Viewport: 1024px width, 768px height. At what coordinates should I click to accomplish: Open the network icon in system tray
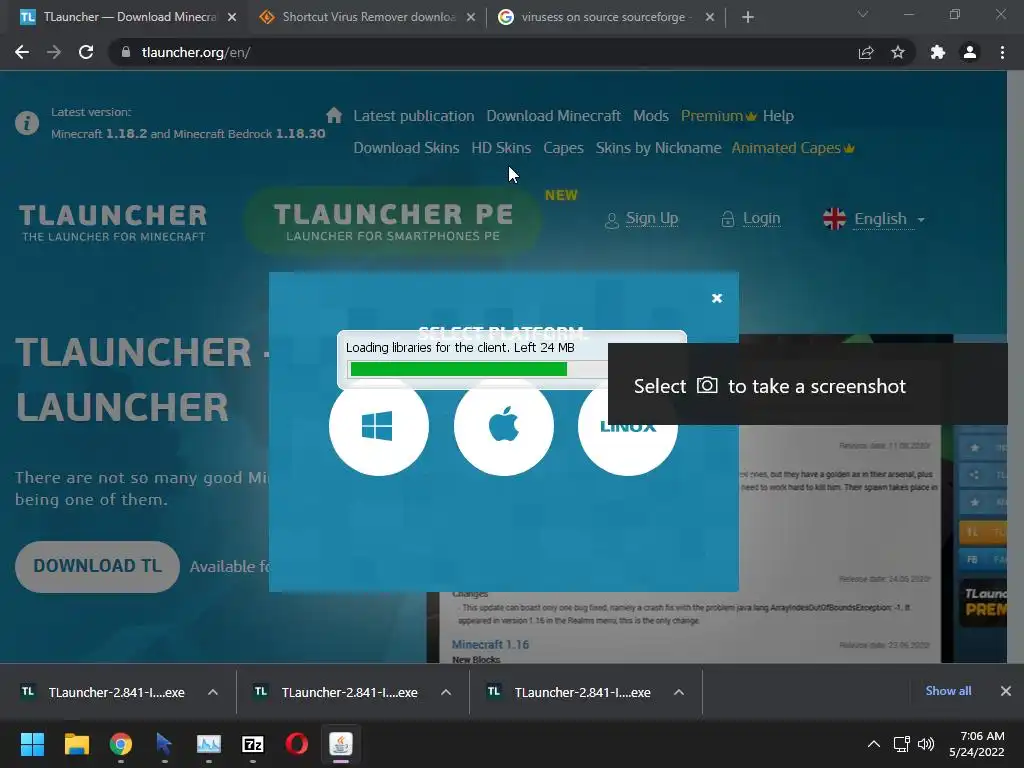902,744
